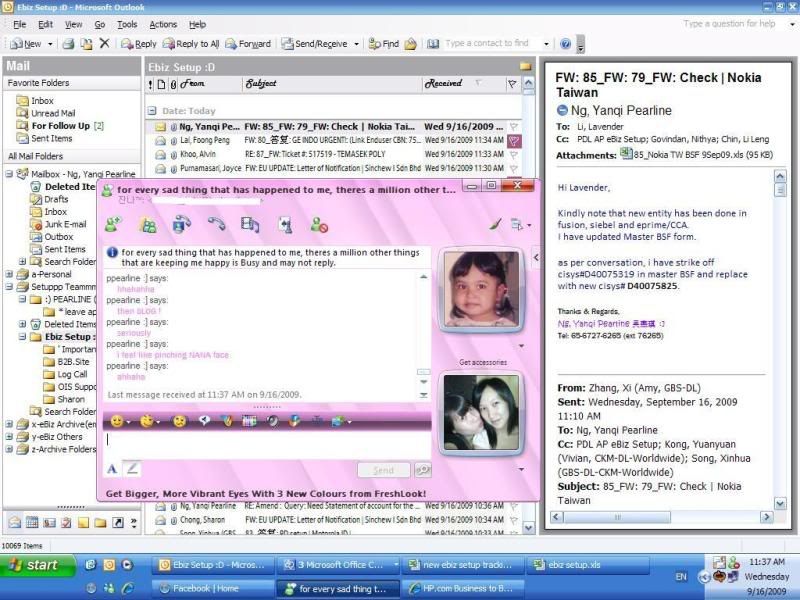Click the Move to Folder toolbar icon

[87, 44]
